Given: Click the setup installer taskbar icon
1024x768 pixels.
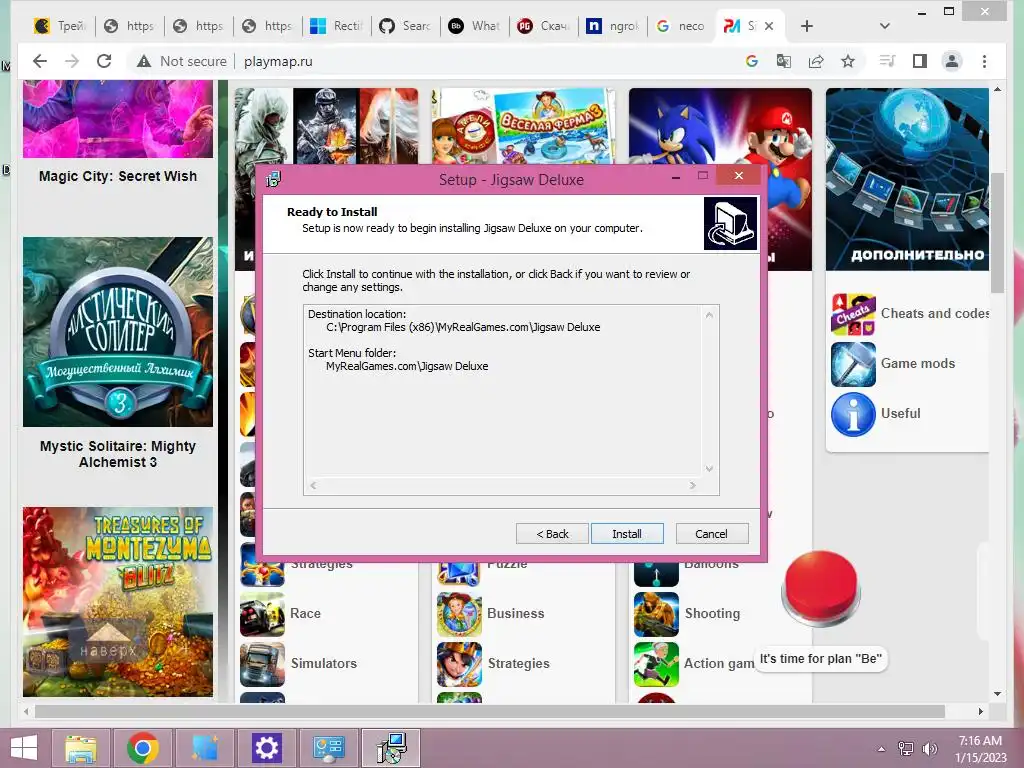Looking at the screenshot, I should click(x=391, y=748).
